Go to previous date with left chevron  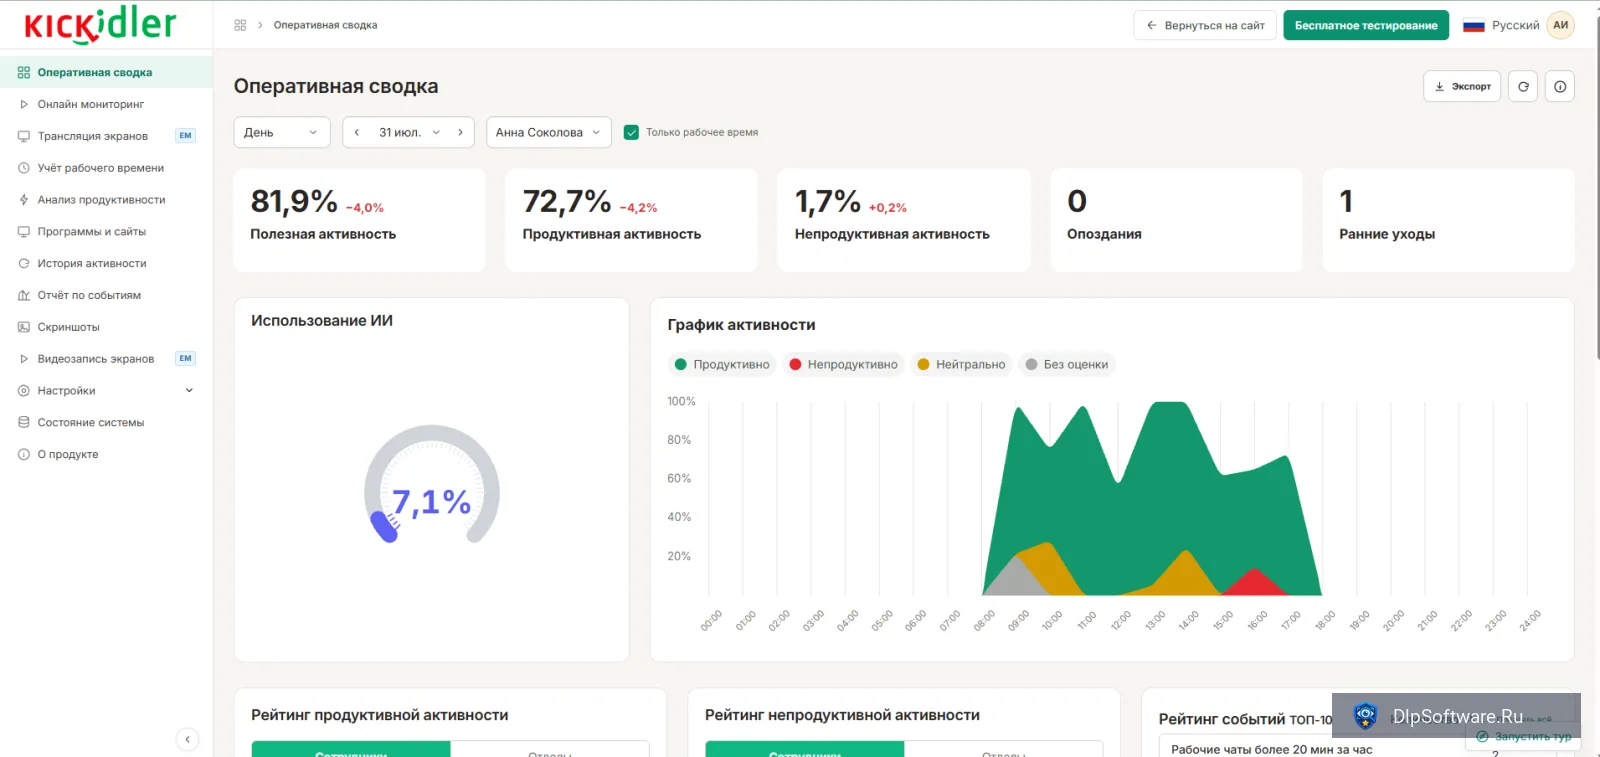(357, 132)
